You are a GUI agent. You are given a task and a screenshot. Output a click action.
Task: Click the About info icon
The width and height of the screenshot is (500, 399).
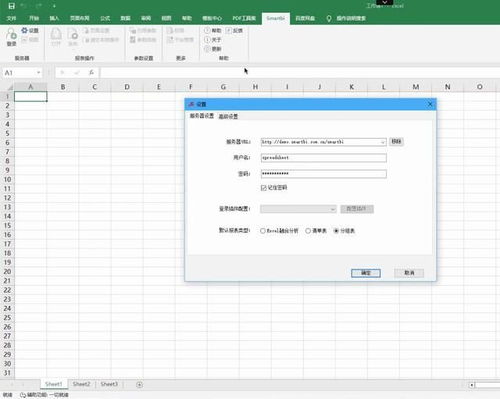(x=207, y=40)
